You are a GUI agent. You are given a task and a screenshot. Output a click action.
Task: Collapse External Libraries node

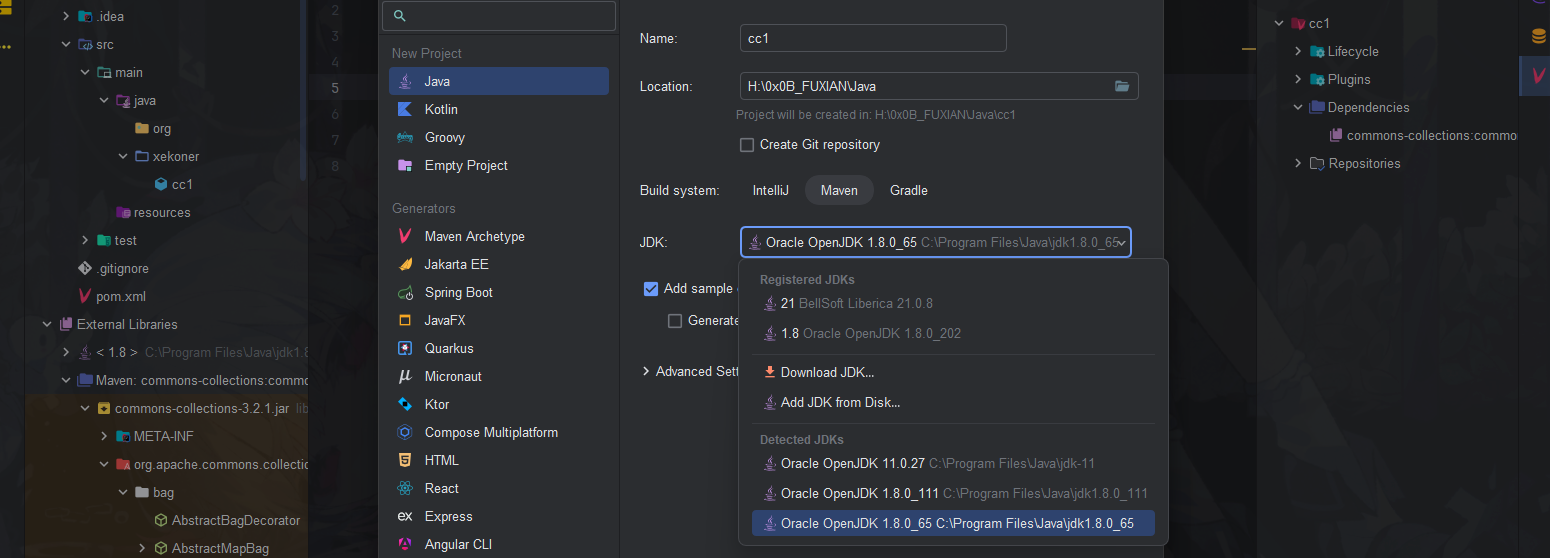click(x=47, y=325)
